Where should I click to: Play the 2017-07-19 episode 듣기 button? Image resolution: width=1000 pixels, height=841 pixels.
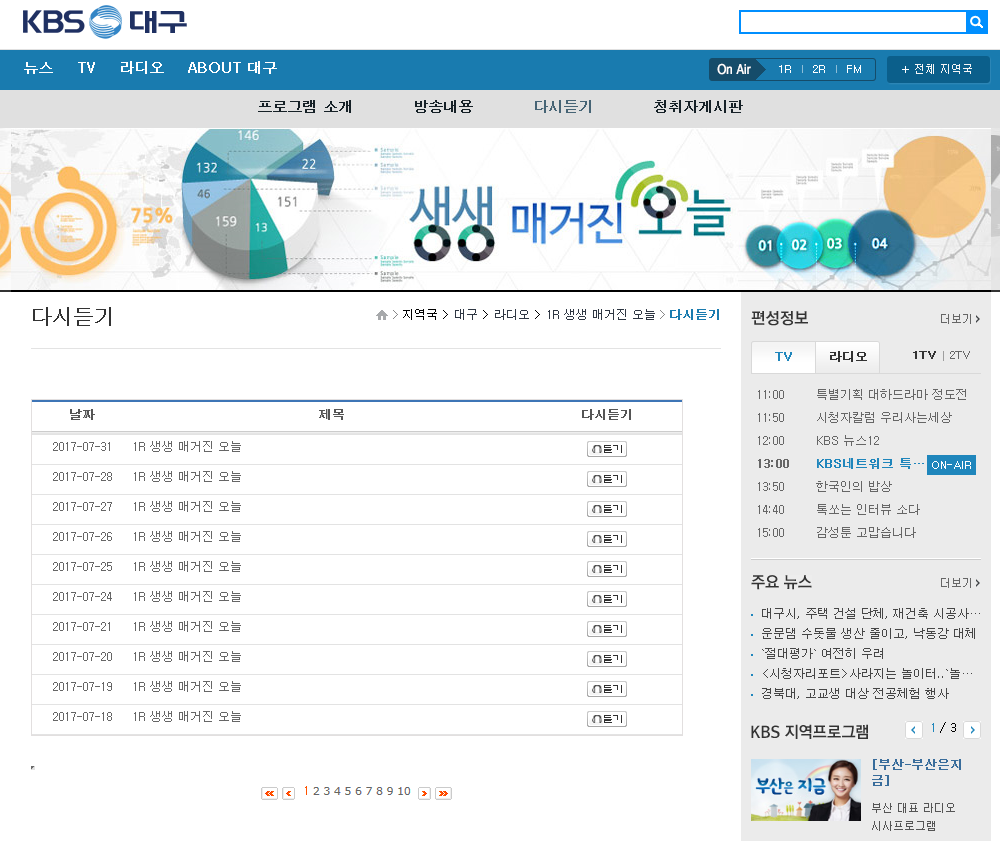click(607, 689)
